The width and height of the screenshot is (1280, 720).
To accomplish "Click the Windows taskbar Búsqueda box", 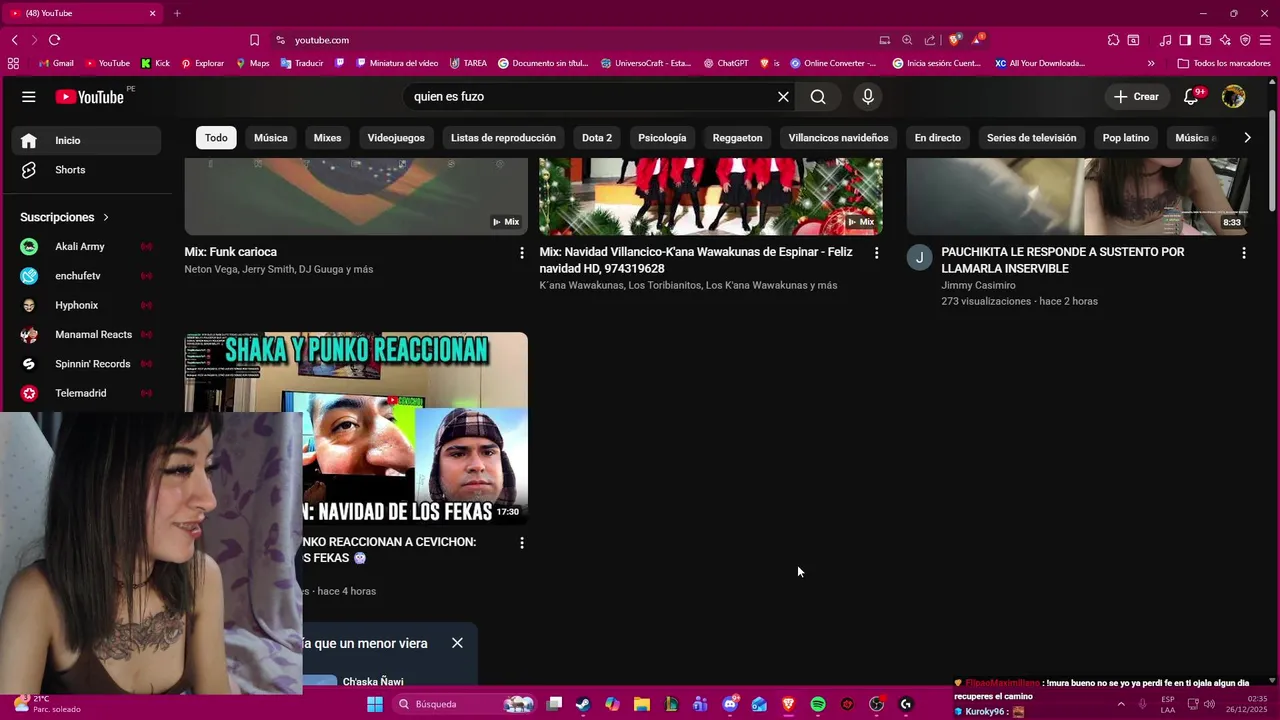I will coord(463,704).
